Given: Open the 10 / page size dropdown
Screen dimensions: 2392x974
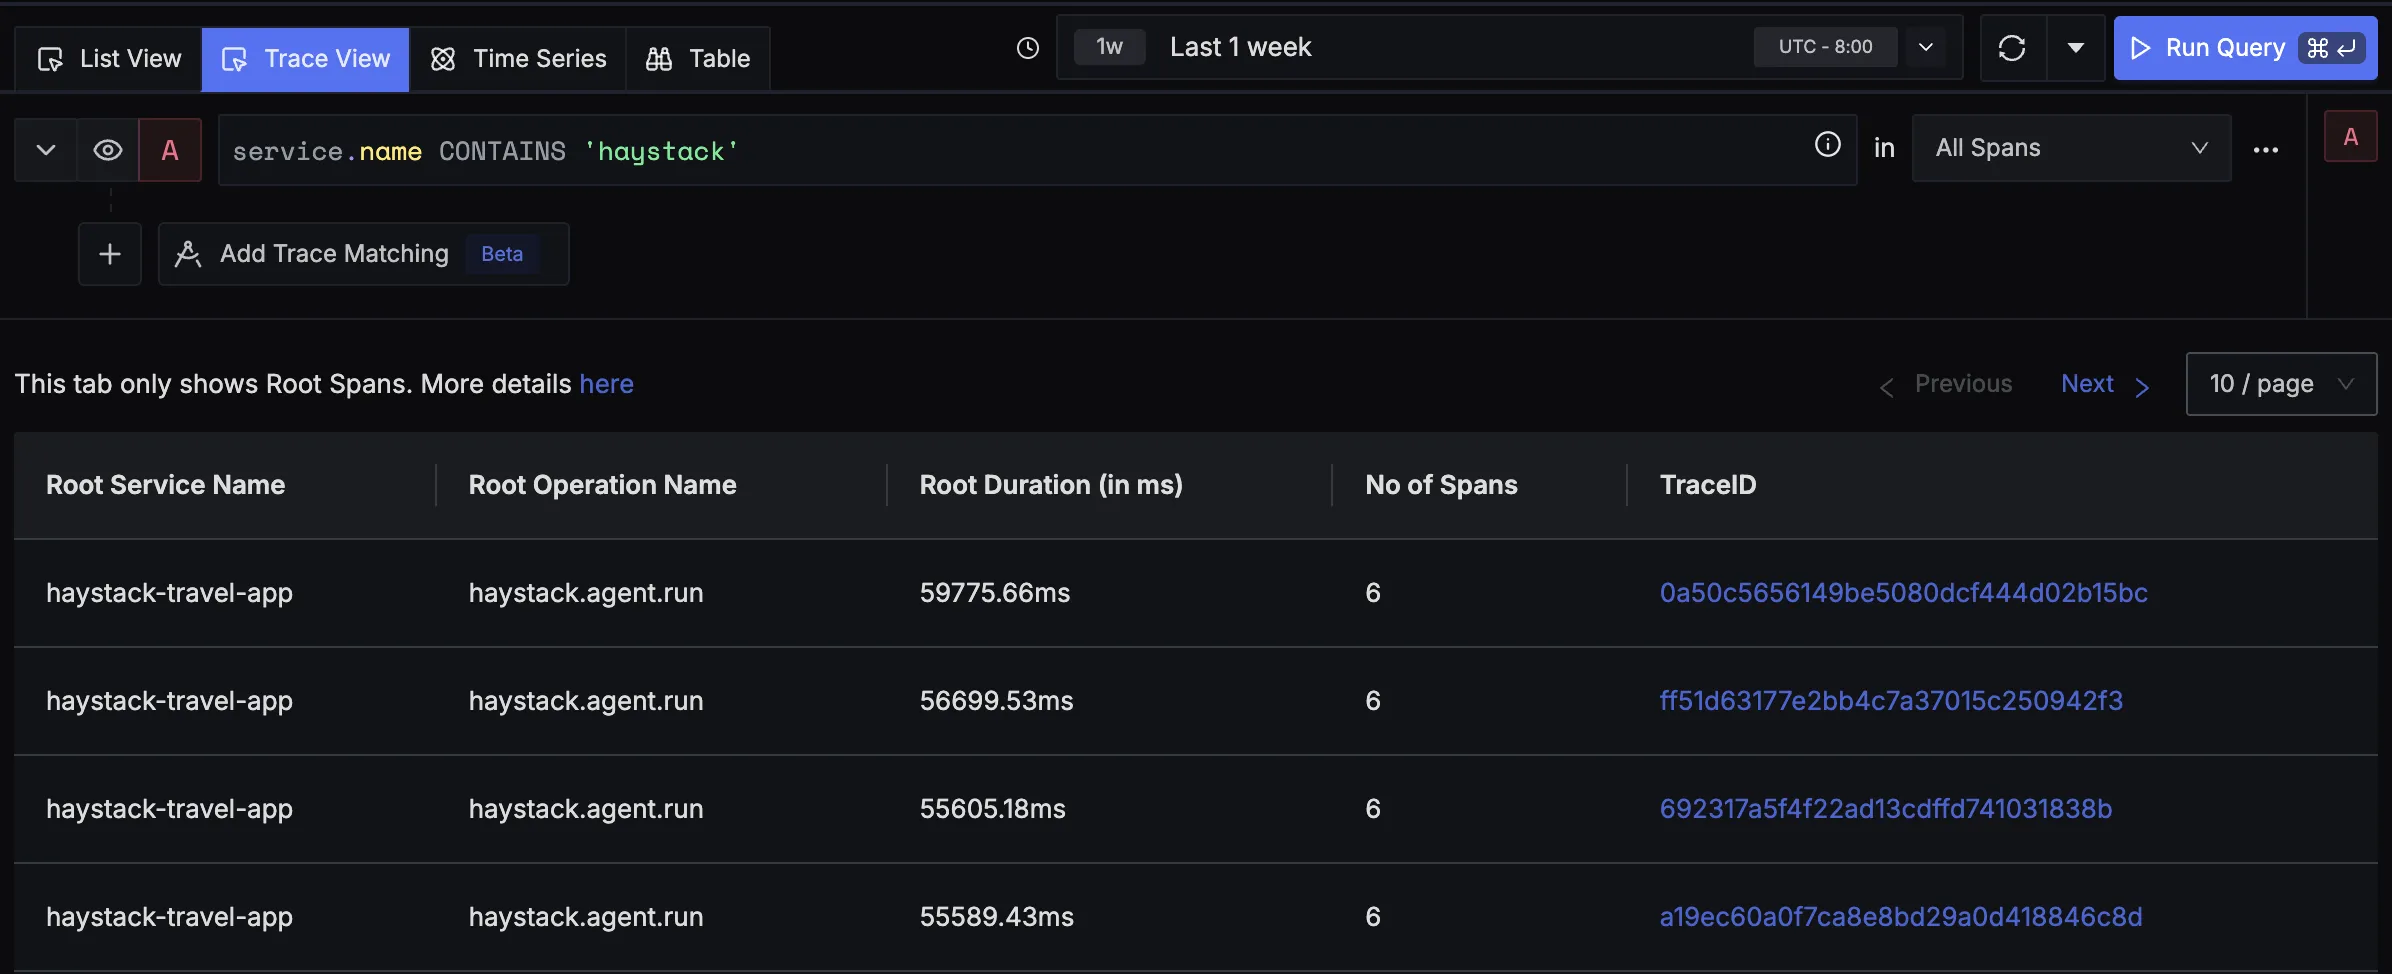Looking at the screenshot, I should 2280,384.
